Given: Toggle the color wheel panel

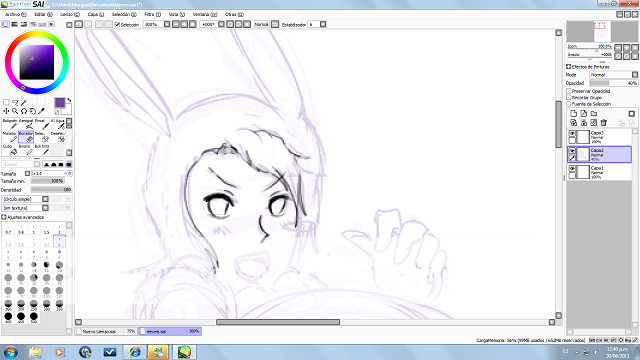Looking at the screenshot, I should (5, 24).
